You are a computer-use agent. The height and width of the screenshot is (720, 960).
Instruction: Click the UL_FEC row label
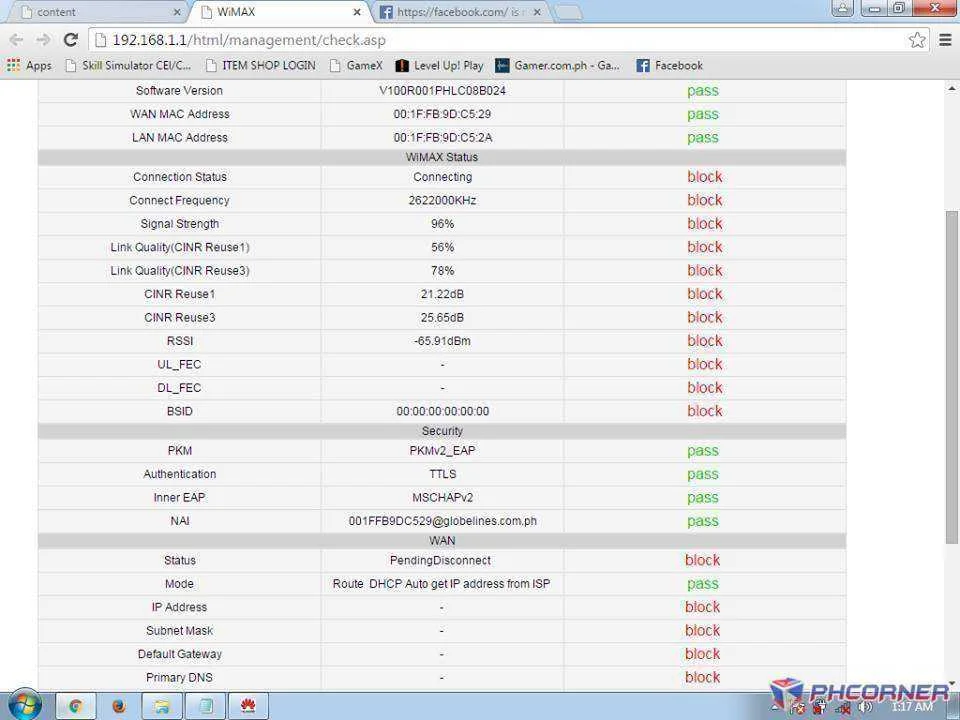click(179, 364)
